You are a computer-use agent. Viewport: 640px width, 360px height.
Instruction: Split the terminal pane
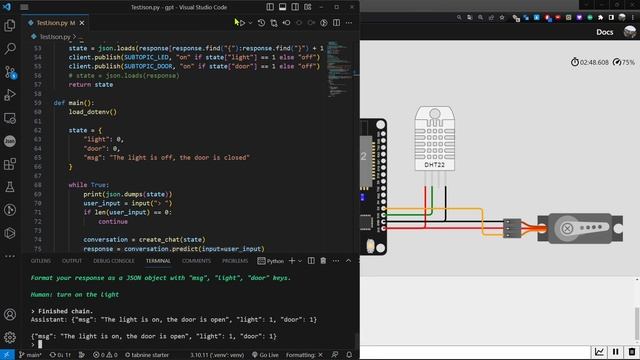click(x=311, y=261)
